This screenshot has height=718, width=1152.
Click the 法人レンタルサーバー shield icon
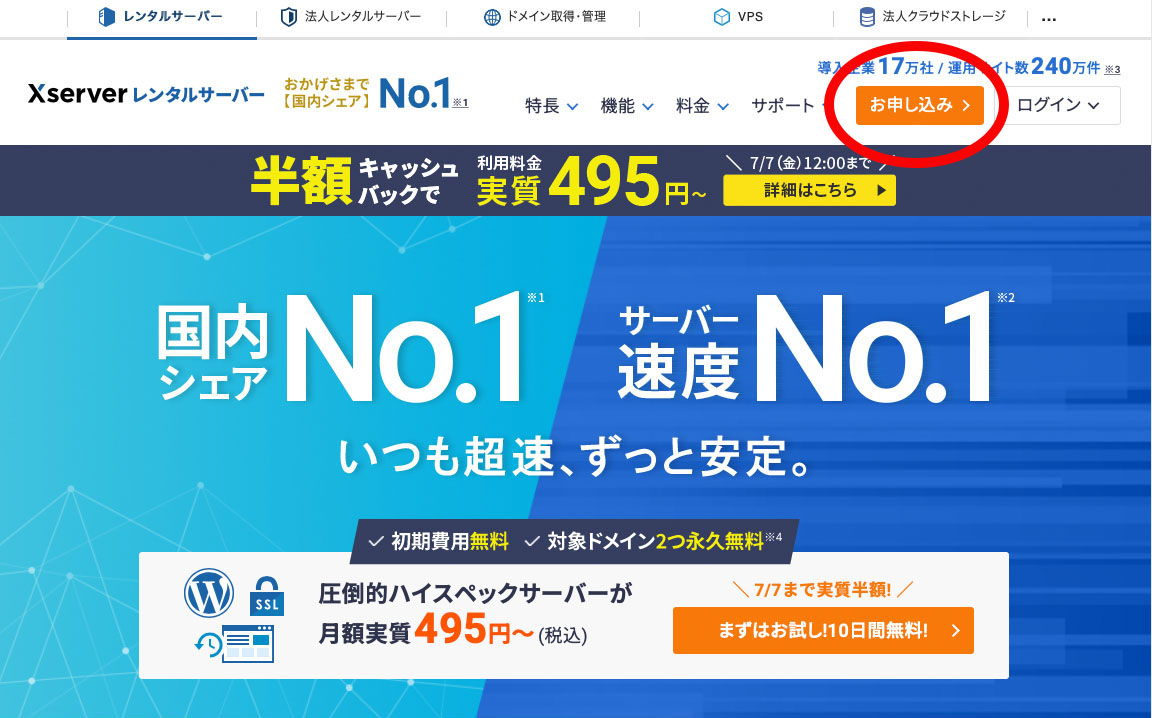(289, 16)
